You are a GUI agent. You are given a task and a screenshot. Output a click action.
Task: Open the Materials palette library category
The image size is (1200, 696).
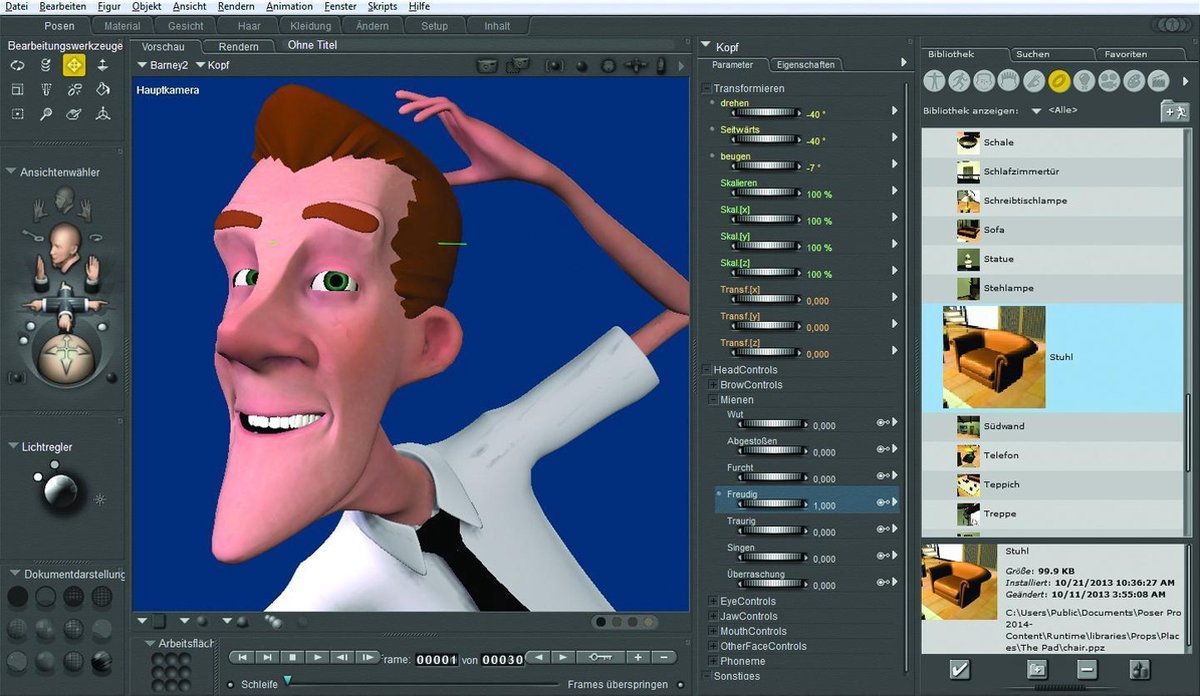[1134, 81]
